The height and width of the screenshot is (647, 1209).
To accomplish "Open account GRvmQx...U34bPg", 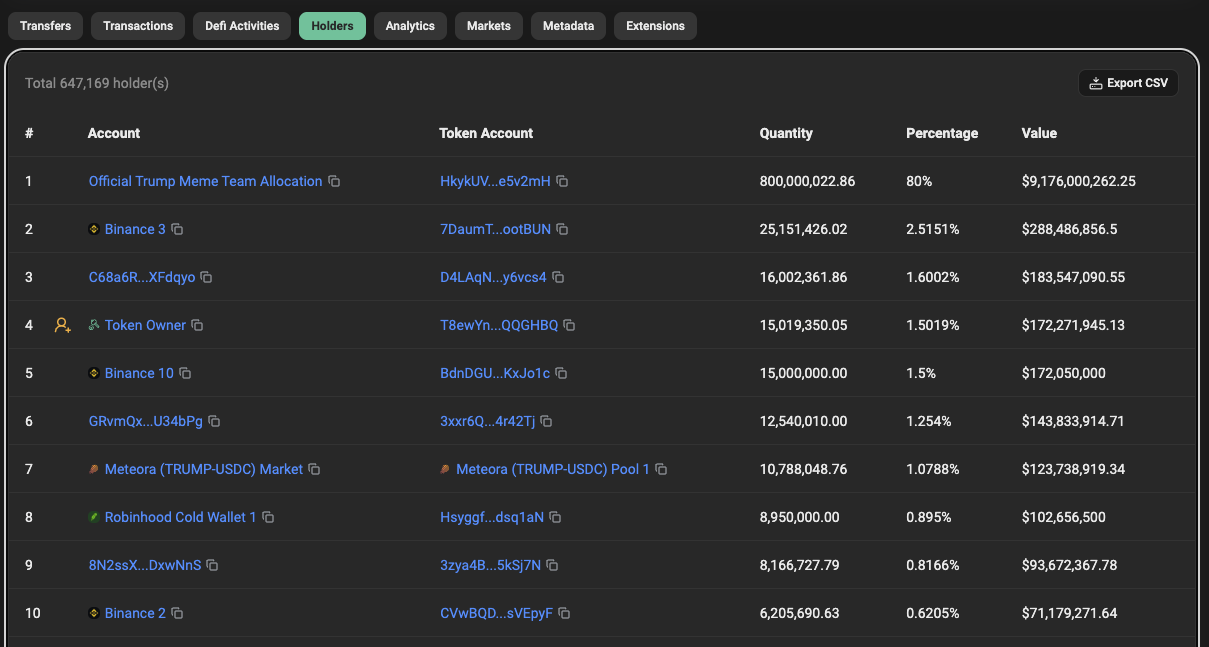I will (146, 421).
